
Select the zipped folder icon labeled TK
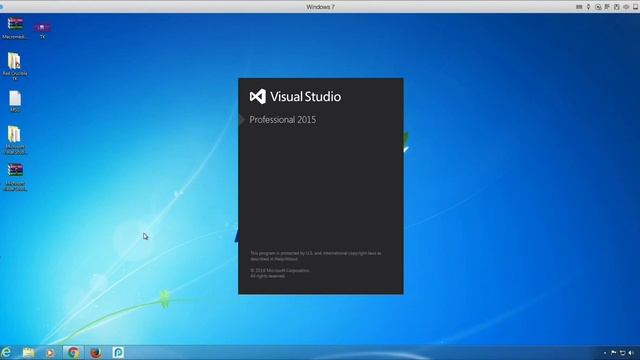[15, 66]
